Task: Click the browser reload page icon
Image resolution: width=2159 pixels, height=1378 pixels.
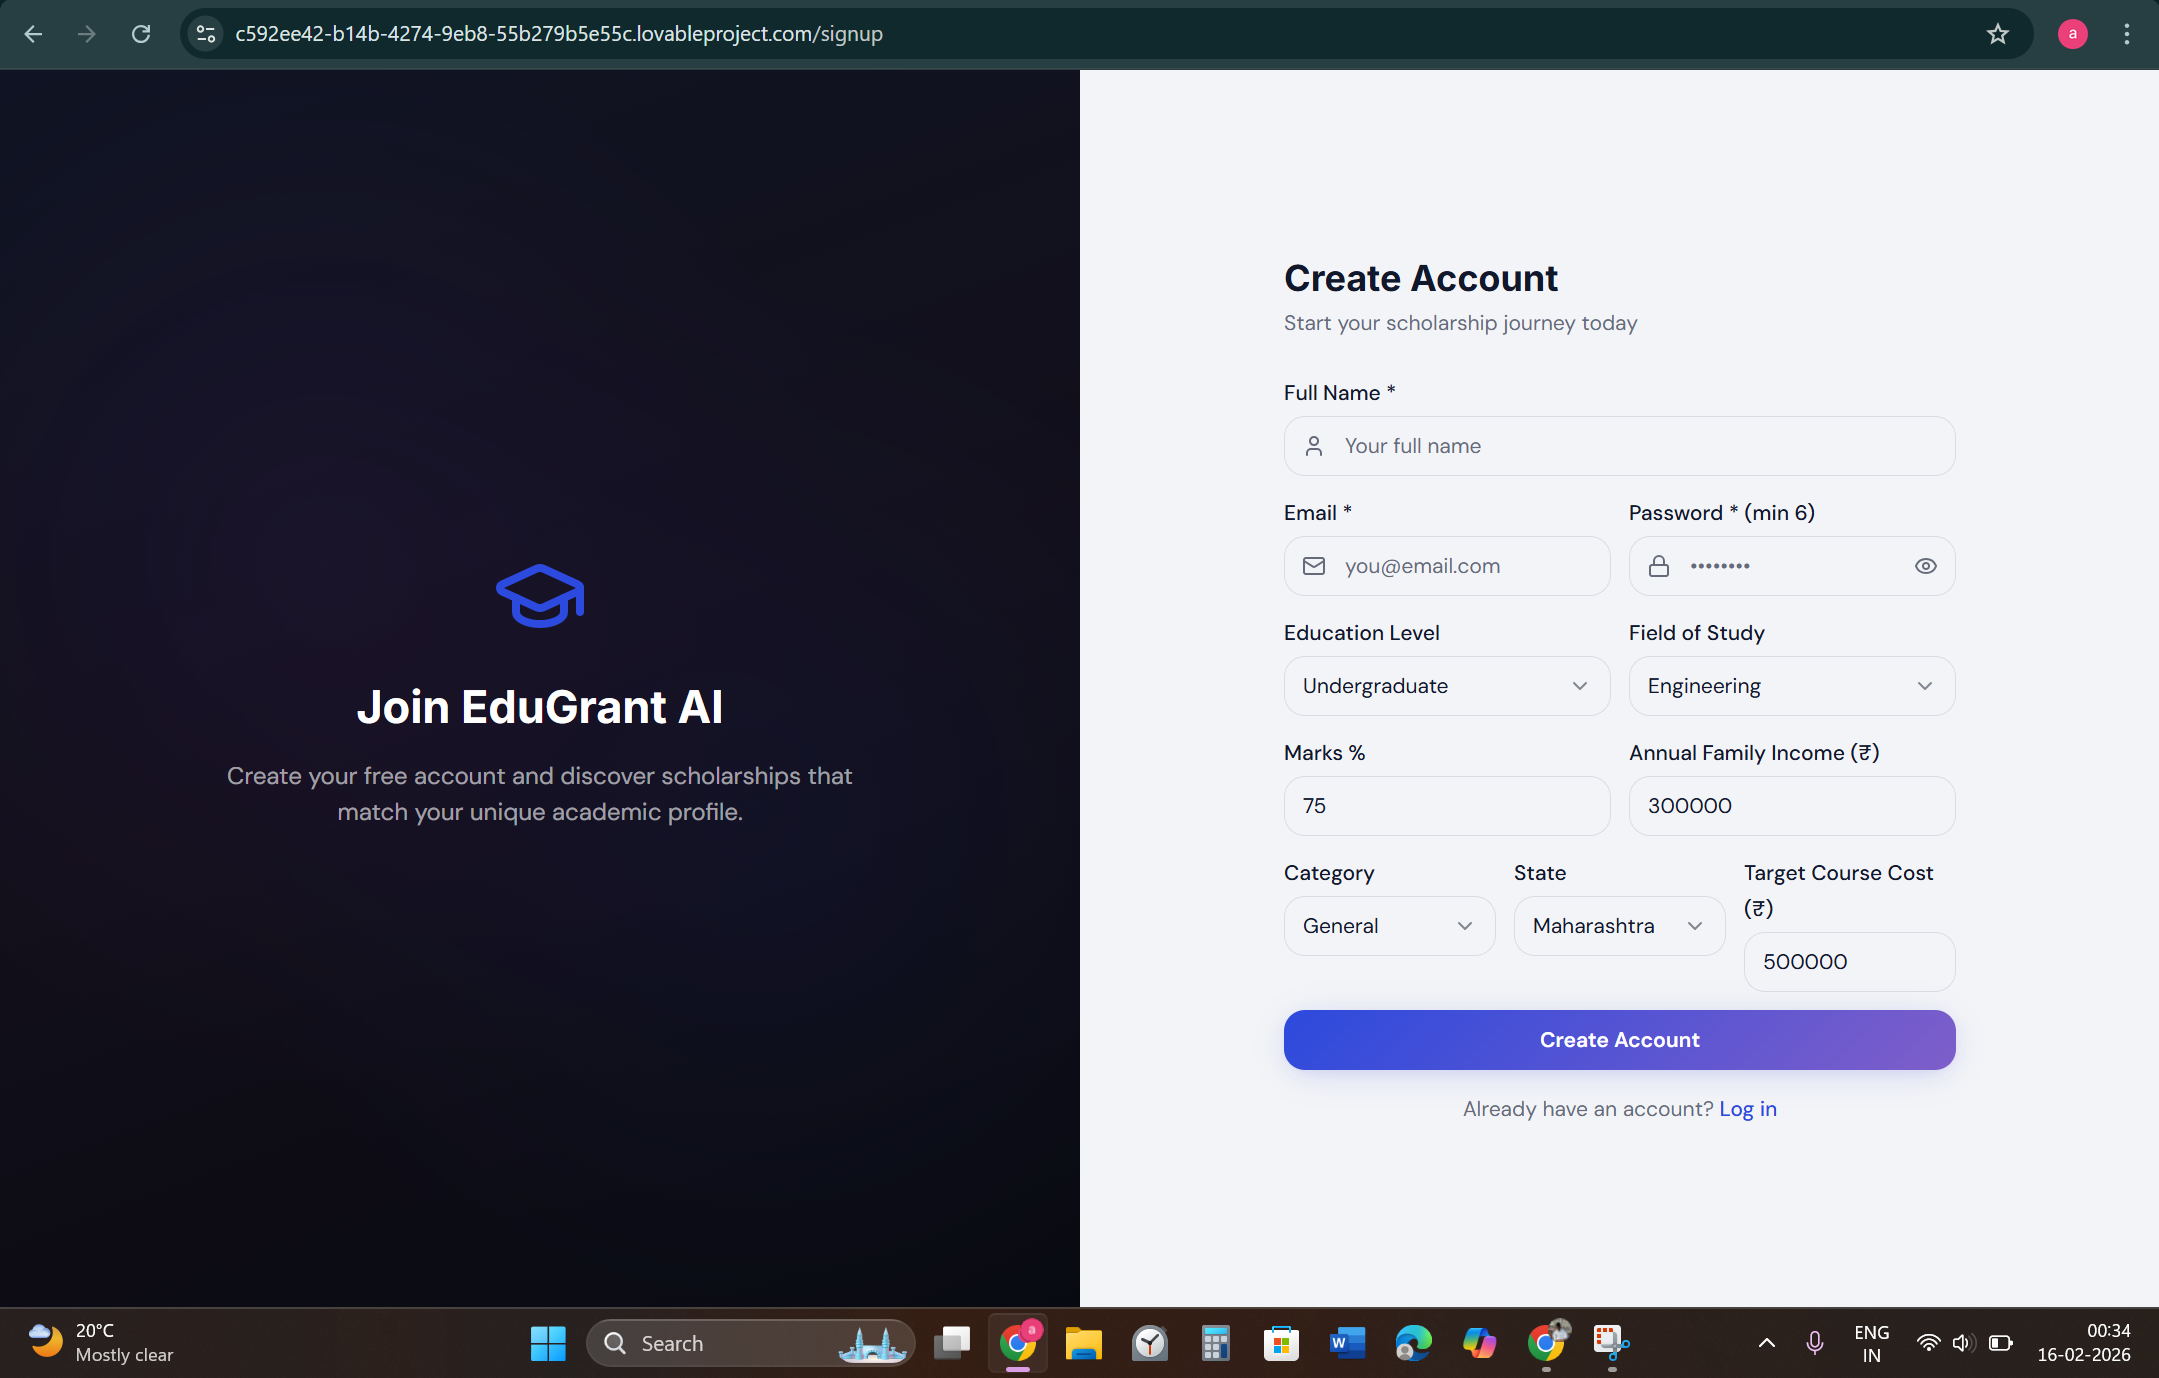Action: click(141, 34)
